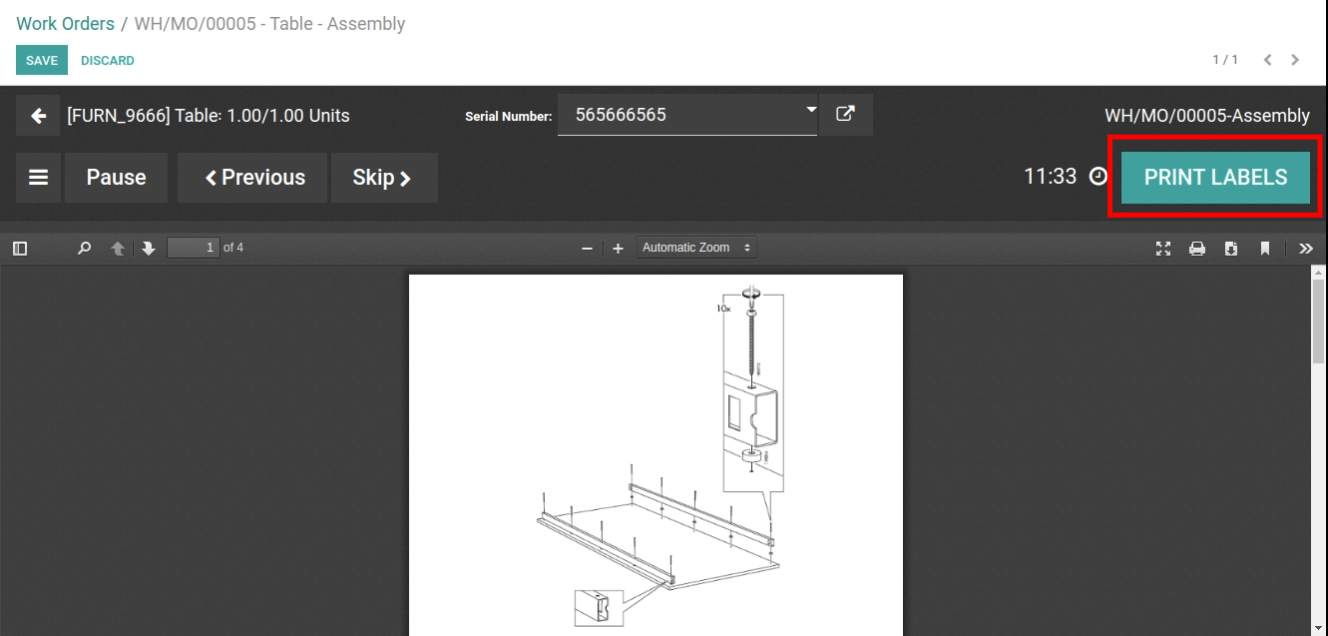Print the assembly instructions document
Image resolution: width=1328 pixels, height=636 pixels.
pyautogui.click(x=1197, y=248)
